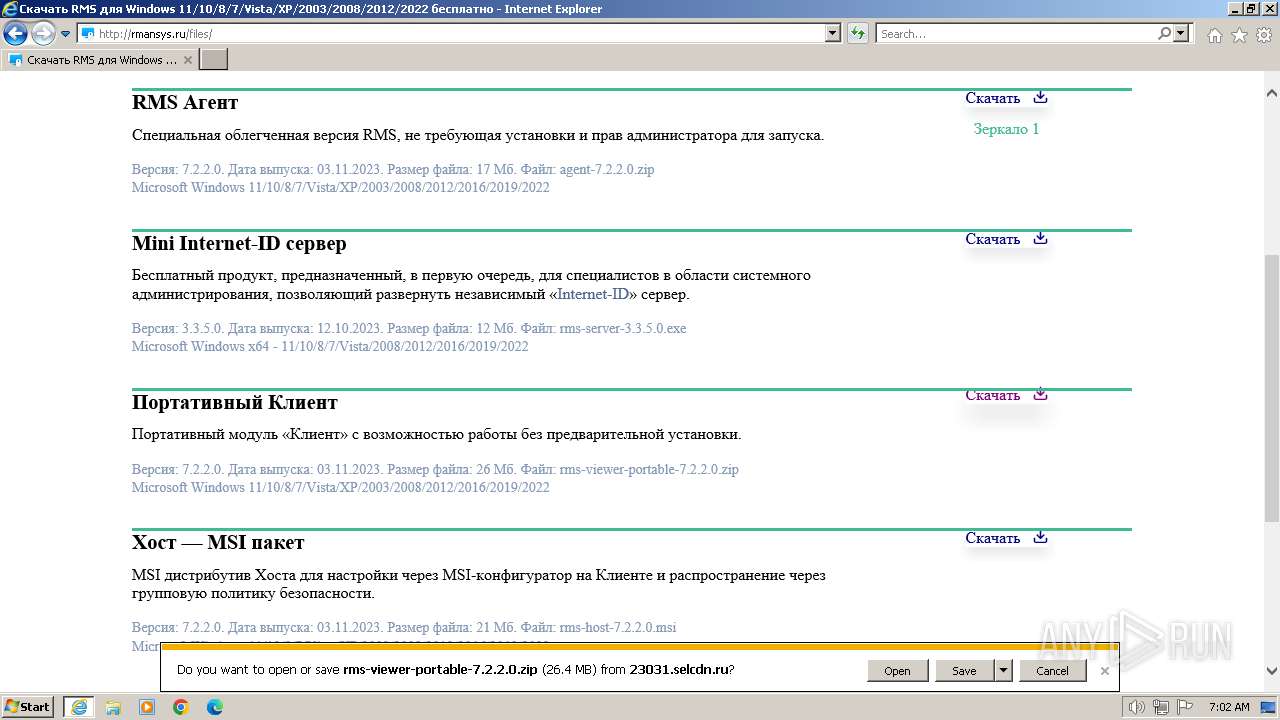1280x720 pixels.
Task: Open the Tools gear icon
Action: 1263,35
